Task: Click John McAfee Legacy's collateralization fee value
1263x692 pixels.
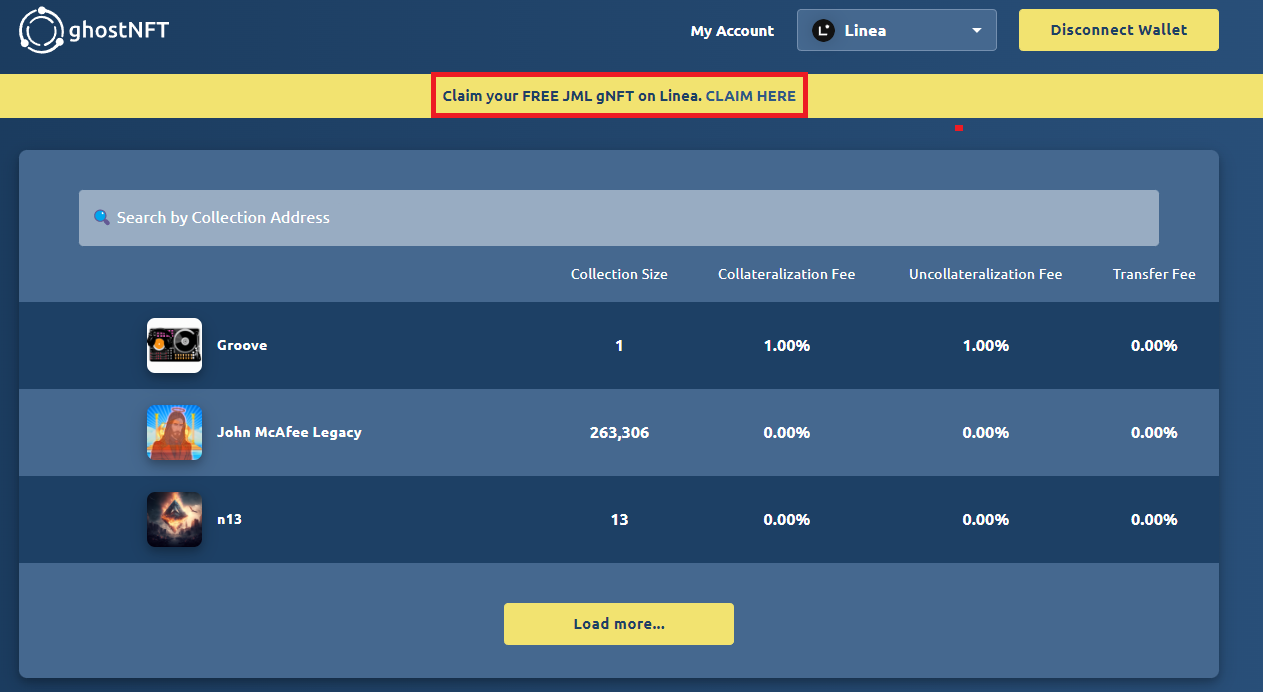Action: point(787,433)
